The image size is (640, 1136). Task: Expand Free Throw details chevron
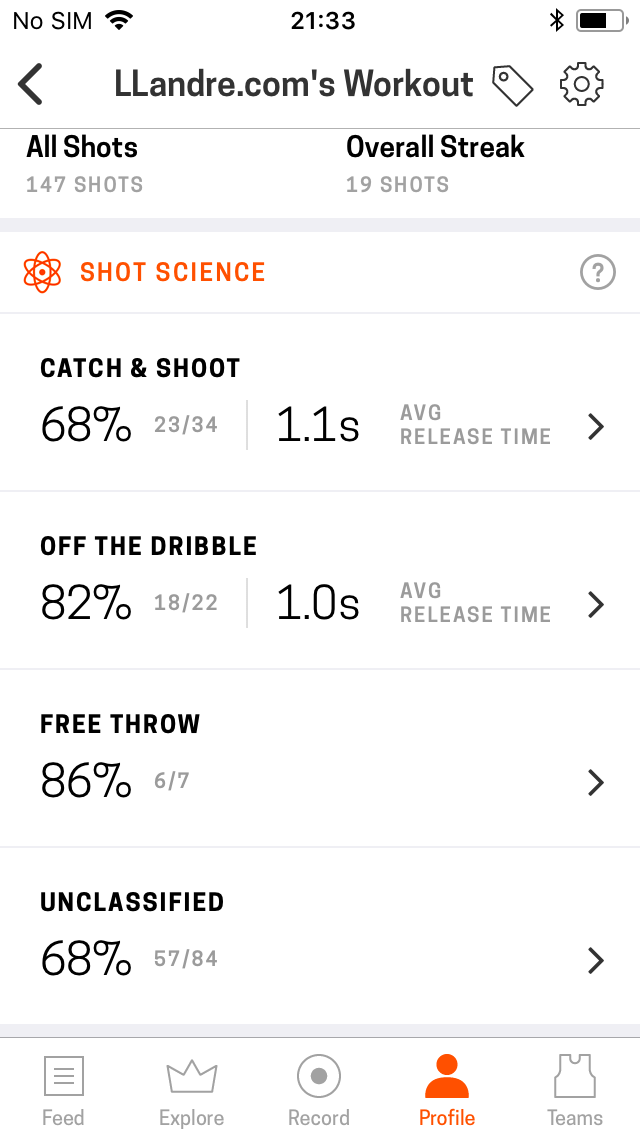click(596, 782)
